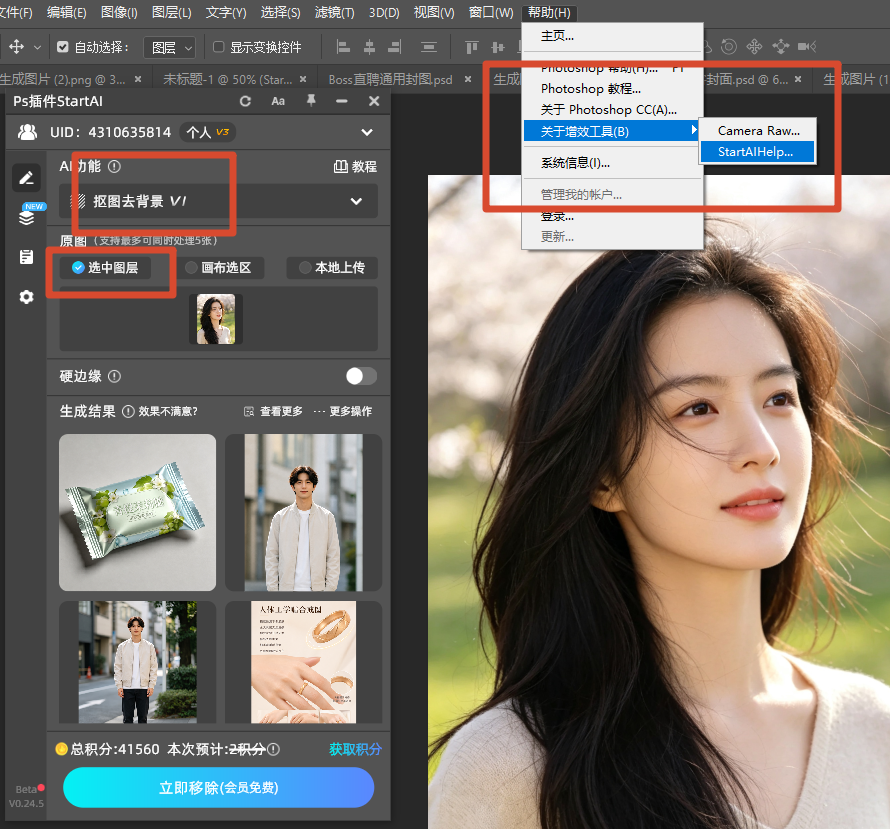The width and height of the screenshot is (890, 829).
Task: Open the 图层 auto-select dropdown
Action: pos(169,48)
